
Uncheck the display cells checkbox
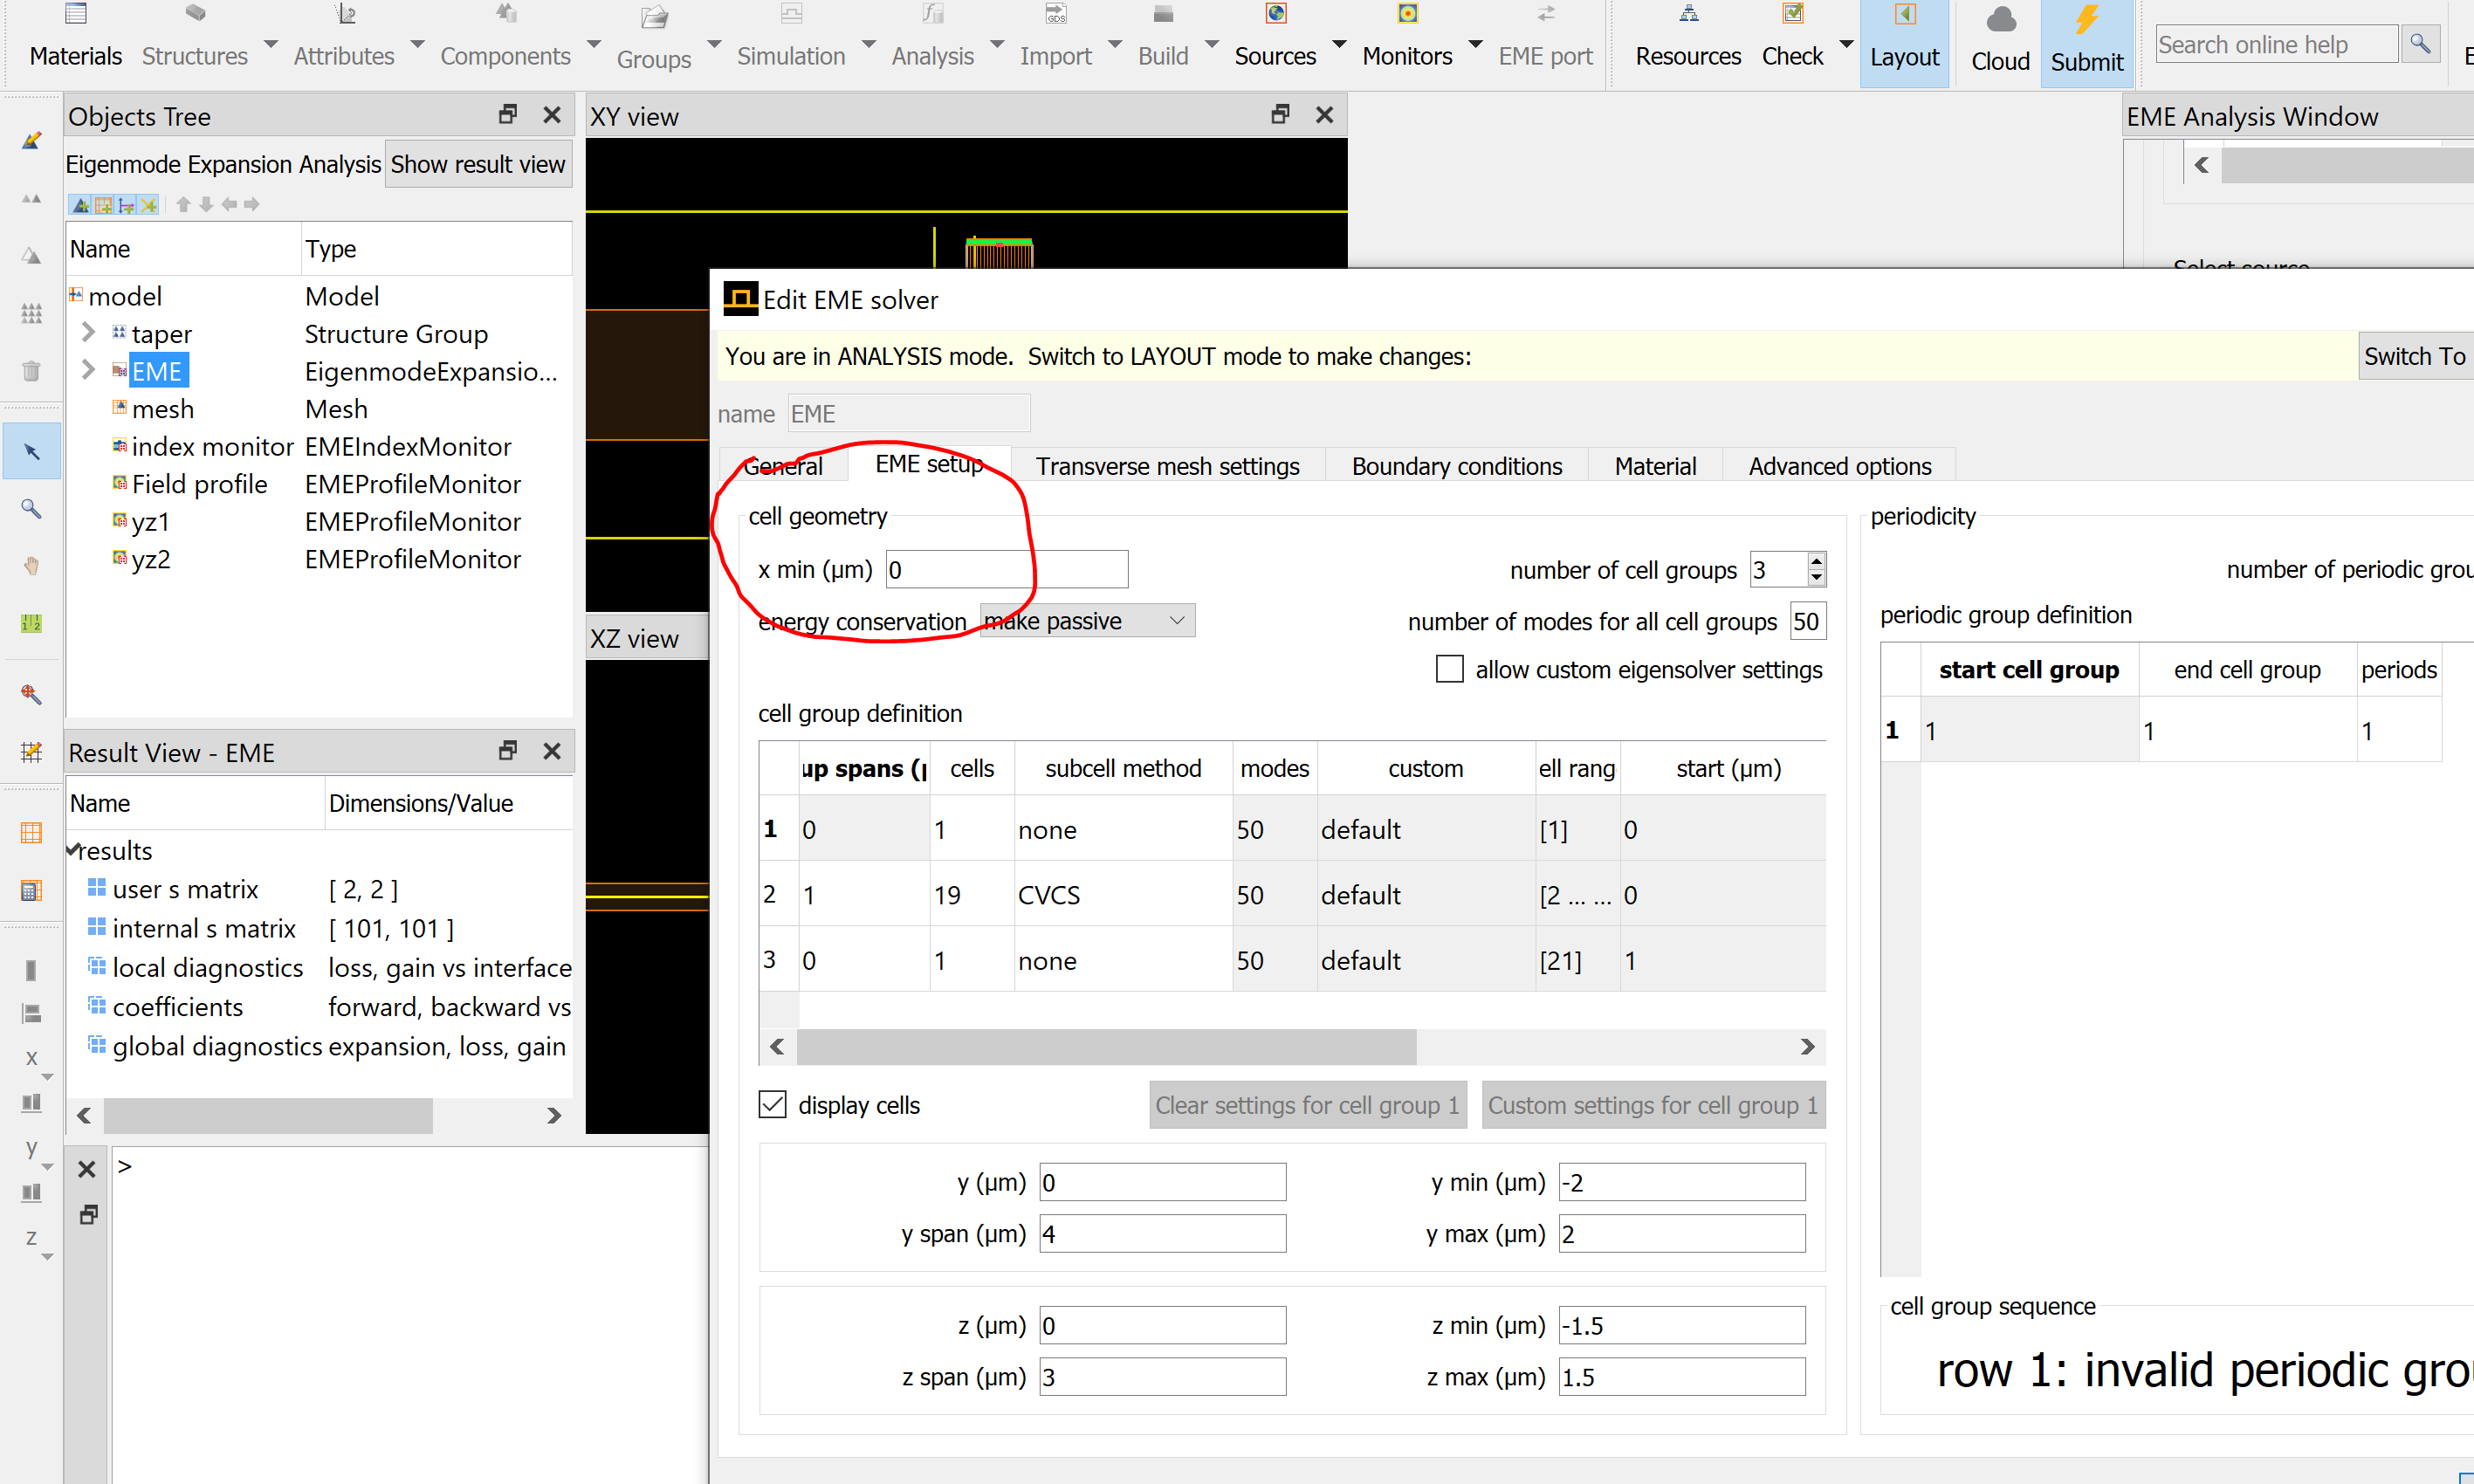[773, 1104]
